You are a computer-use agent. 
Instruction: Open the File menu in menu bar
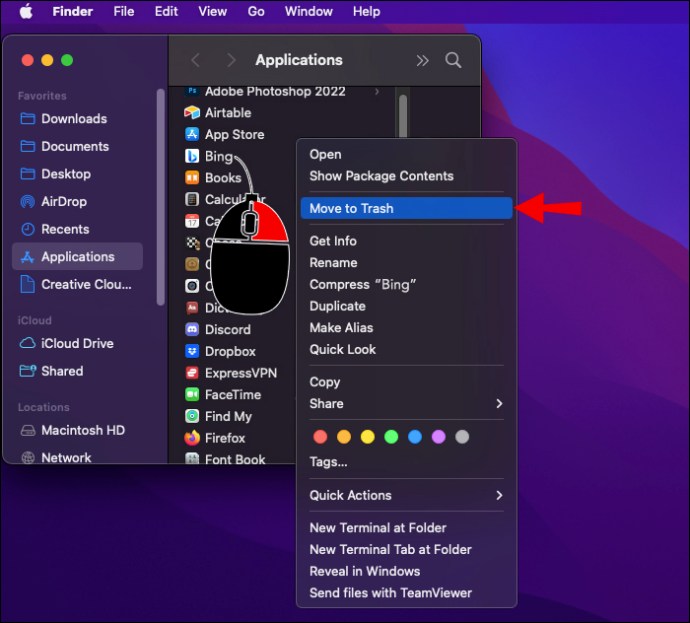coord(124,11)
